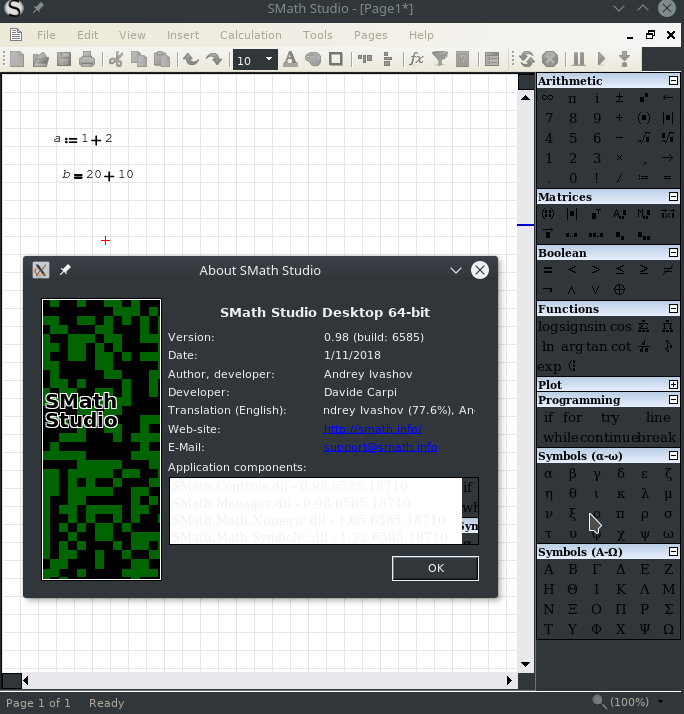Insert the infinity symbol from Arithmetic panel
The image size is (684, 714).
548,99
